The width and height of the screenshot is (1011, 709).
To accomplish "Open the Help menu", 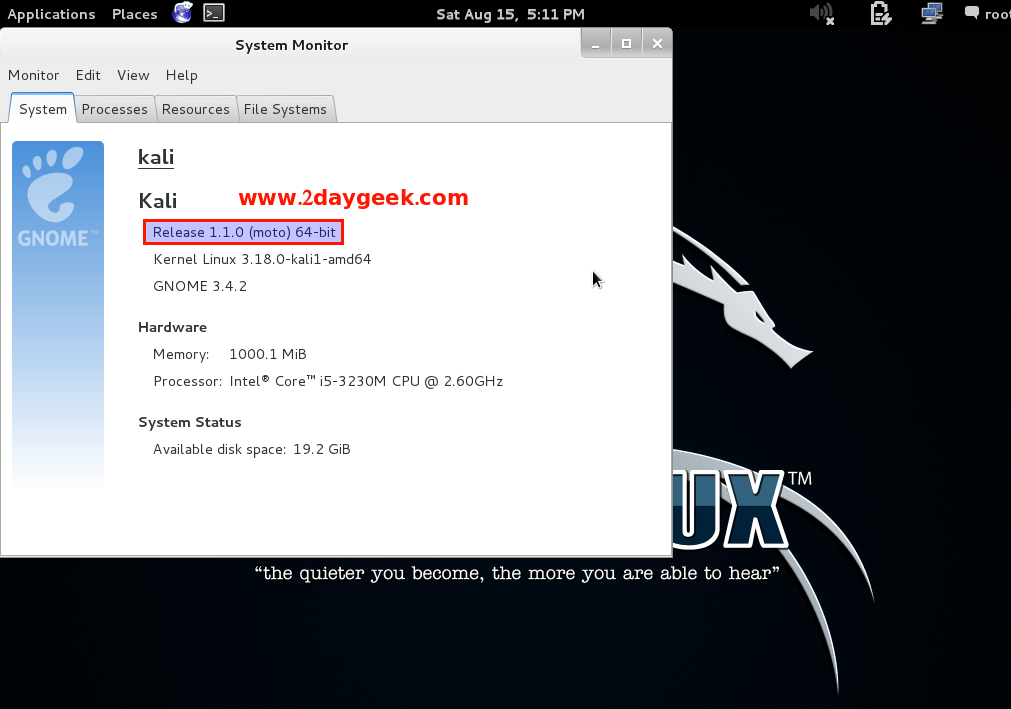I will [182, 75].
